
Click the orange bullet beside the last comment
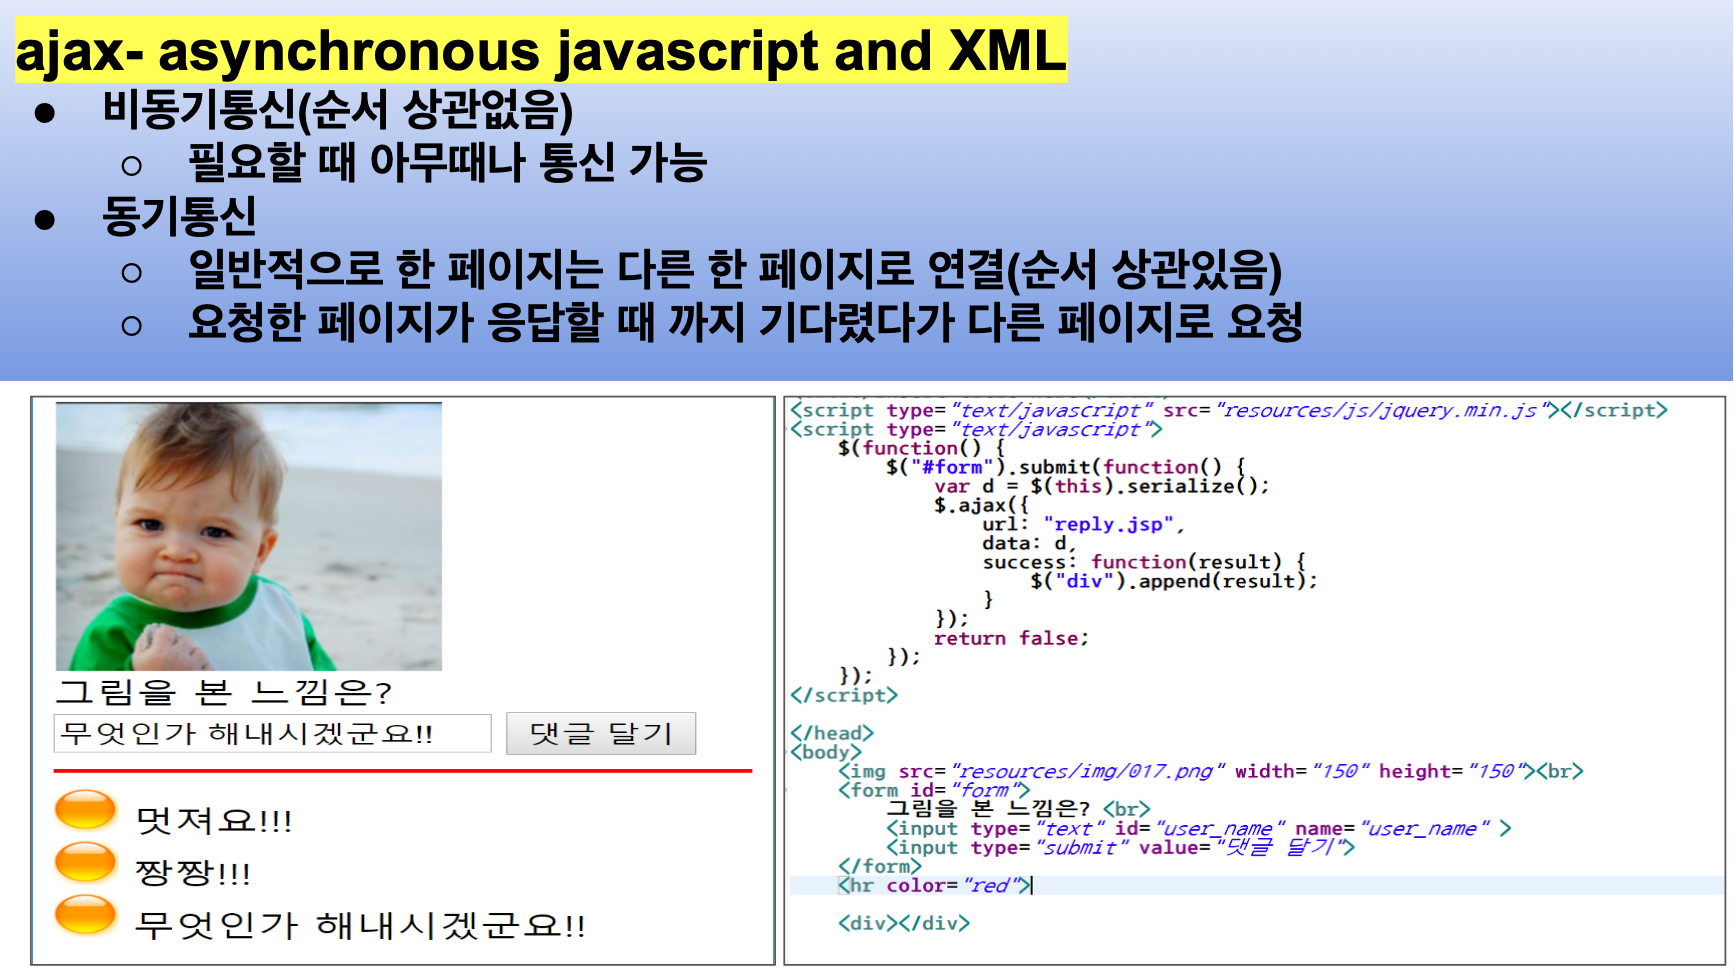(x=86, y=915)
